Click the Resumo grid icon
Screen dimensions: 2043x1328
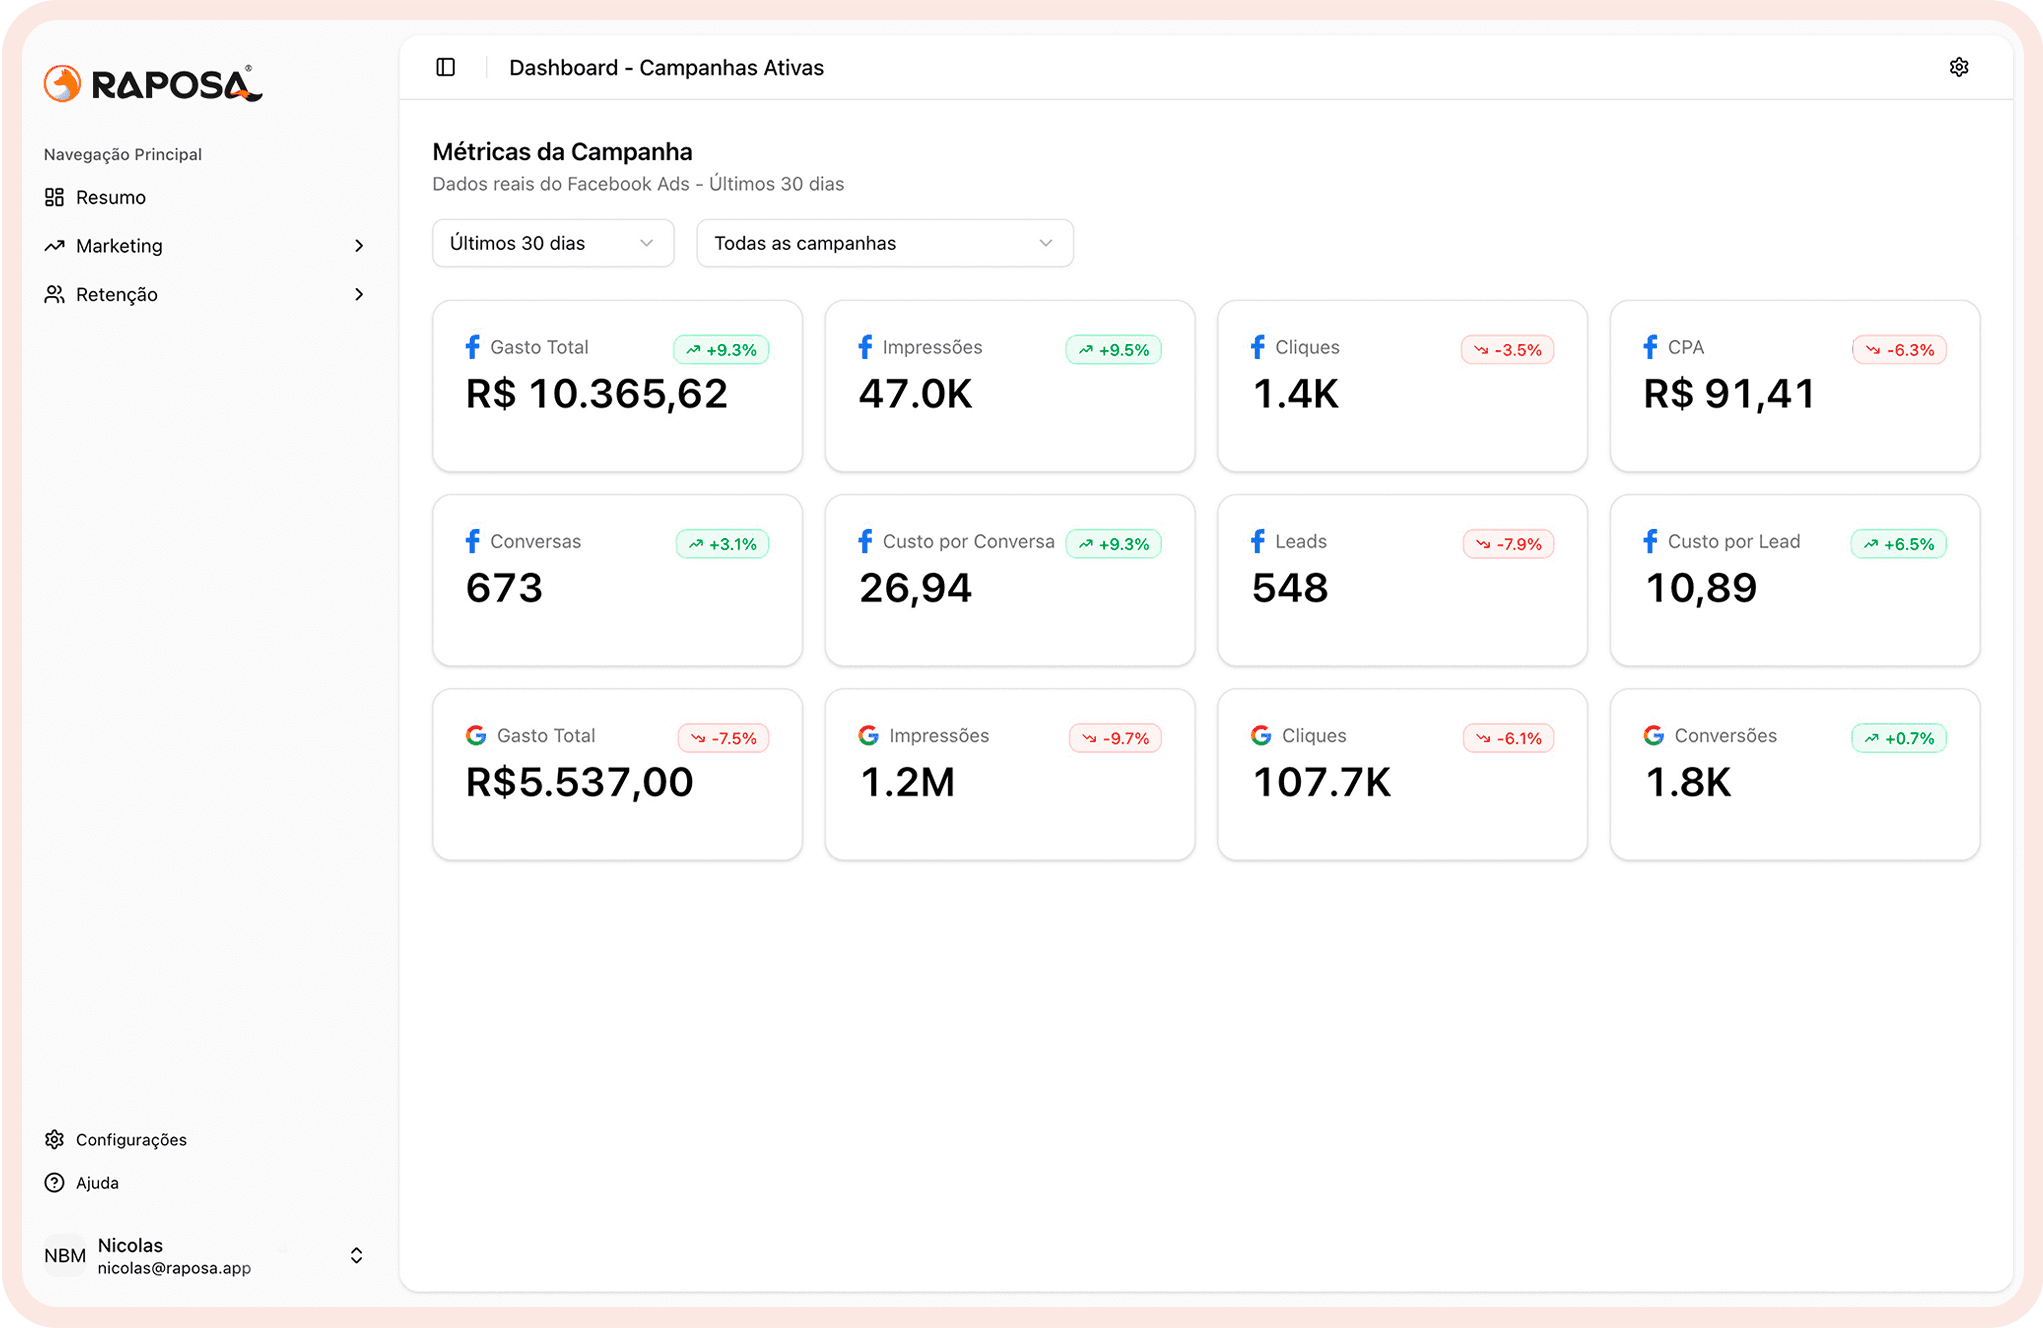[x=54, y=197]
